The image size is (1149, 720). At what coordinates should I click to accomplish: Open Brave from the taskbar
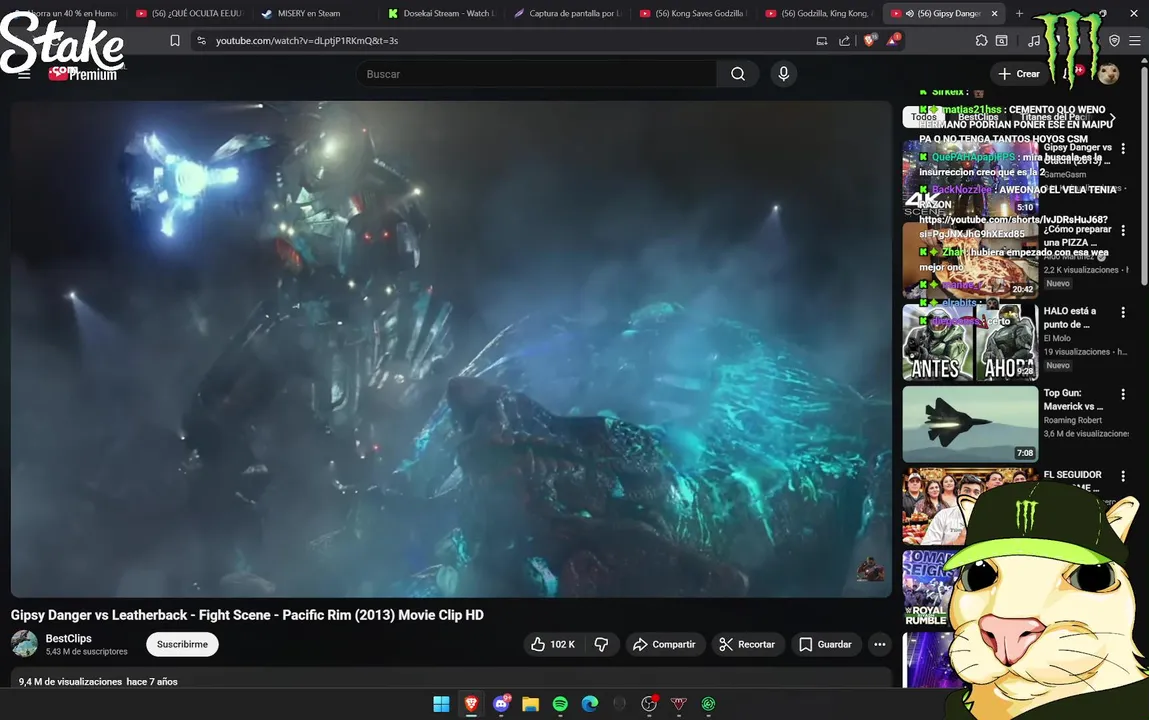471,704
